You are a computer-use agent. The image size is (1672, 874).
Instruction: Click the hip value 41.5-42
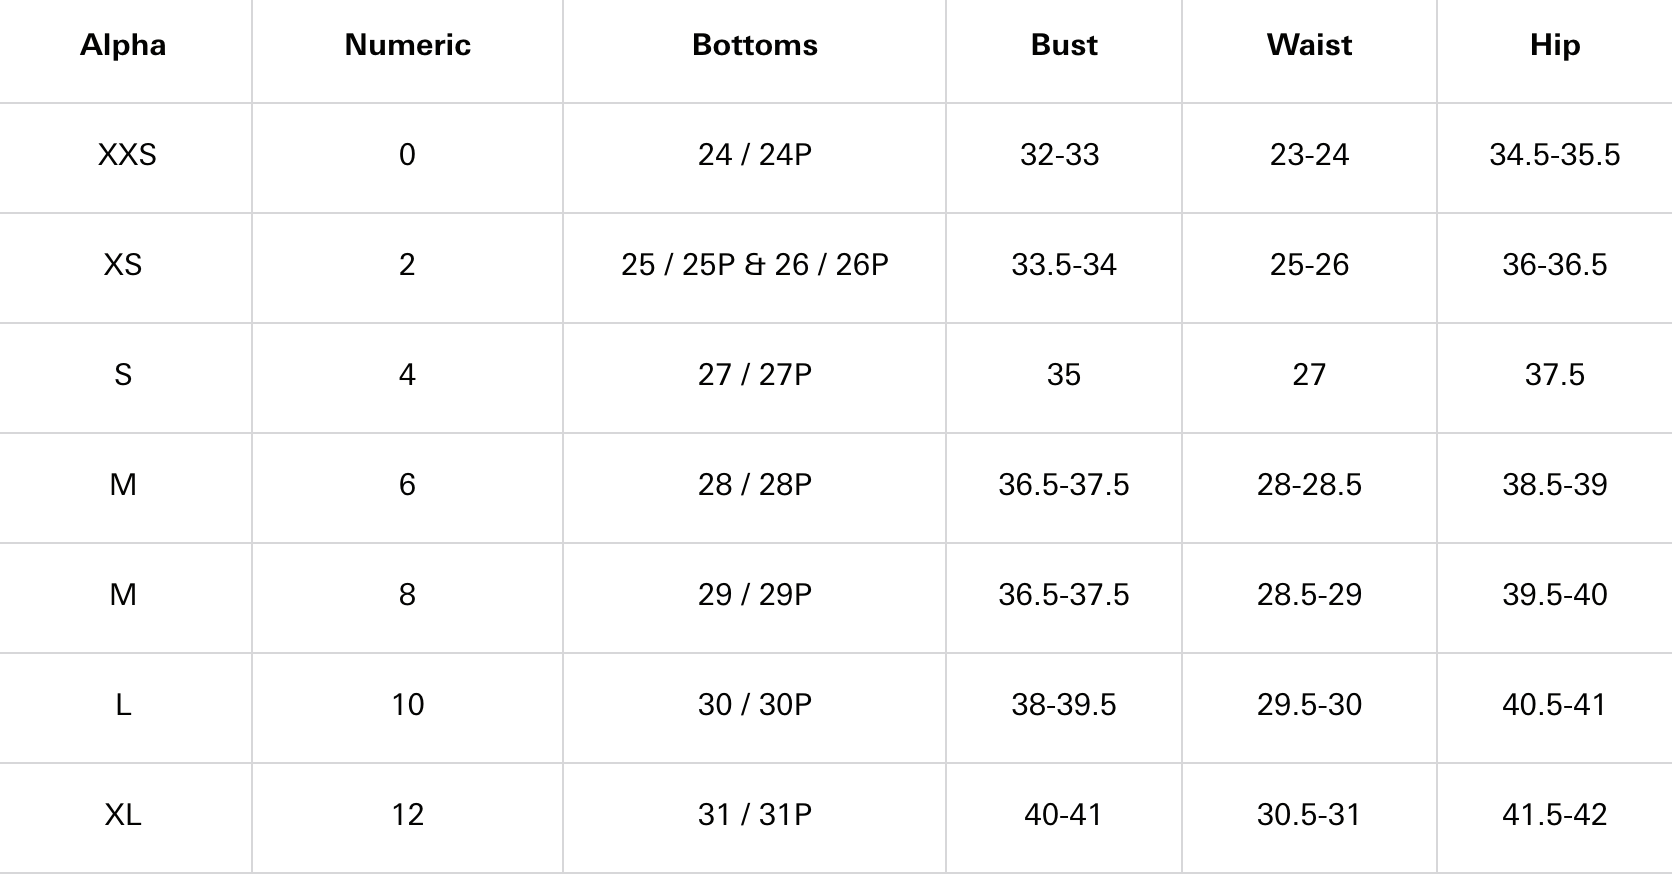coord(1554,815)
